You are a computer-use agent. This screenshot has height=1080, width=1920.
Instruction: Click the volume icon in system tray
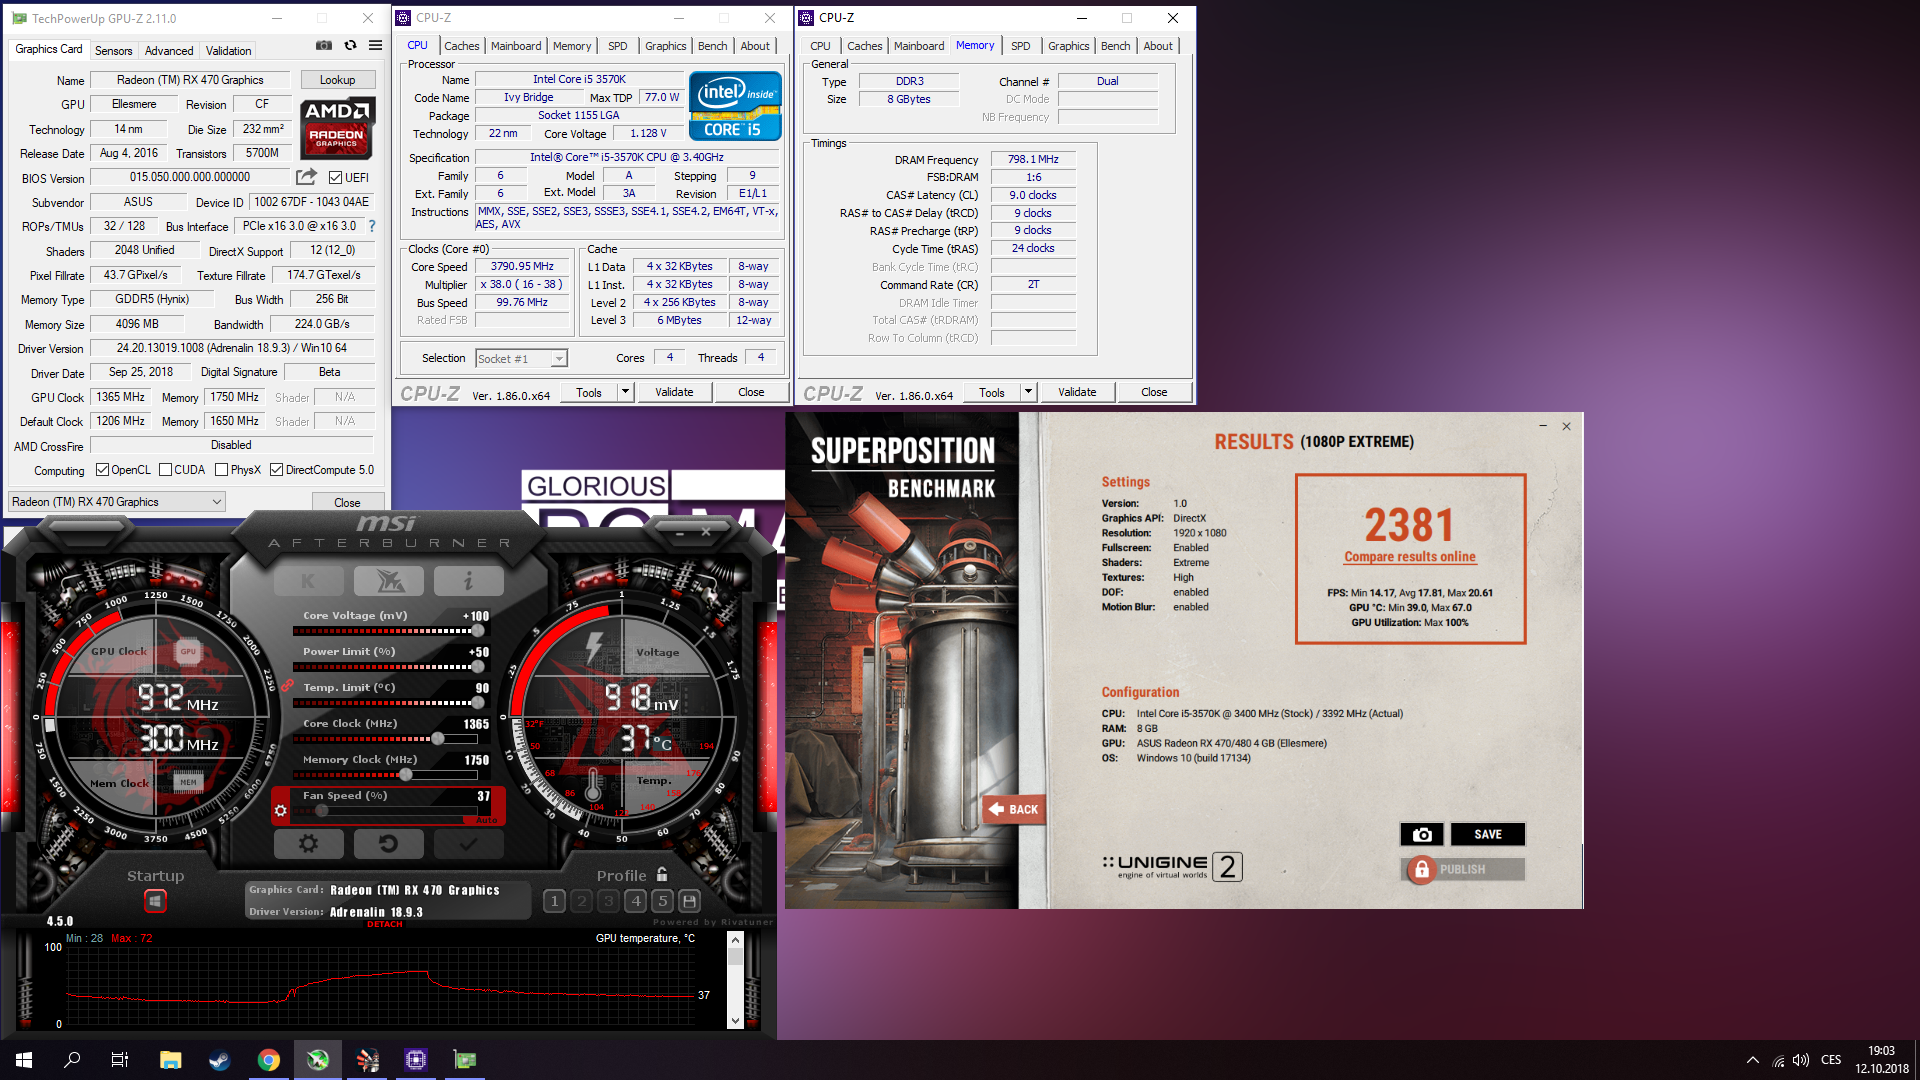1801,1060
